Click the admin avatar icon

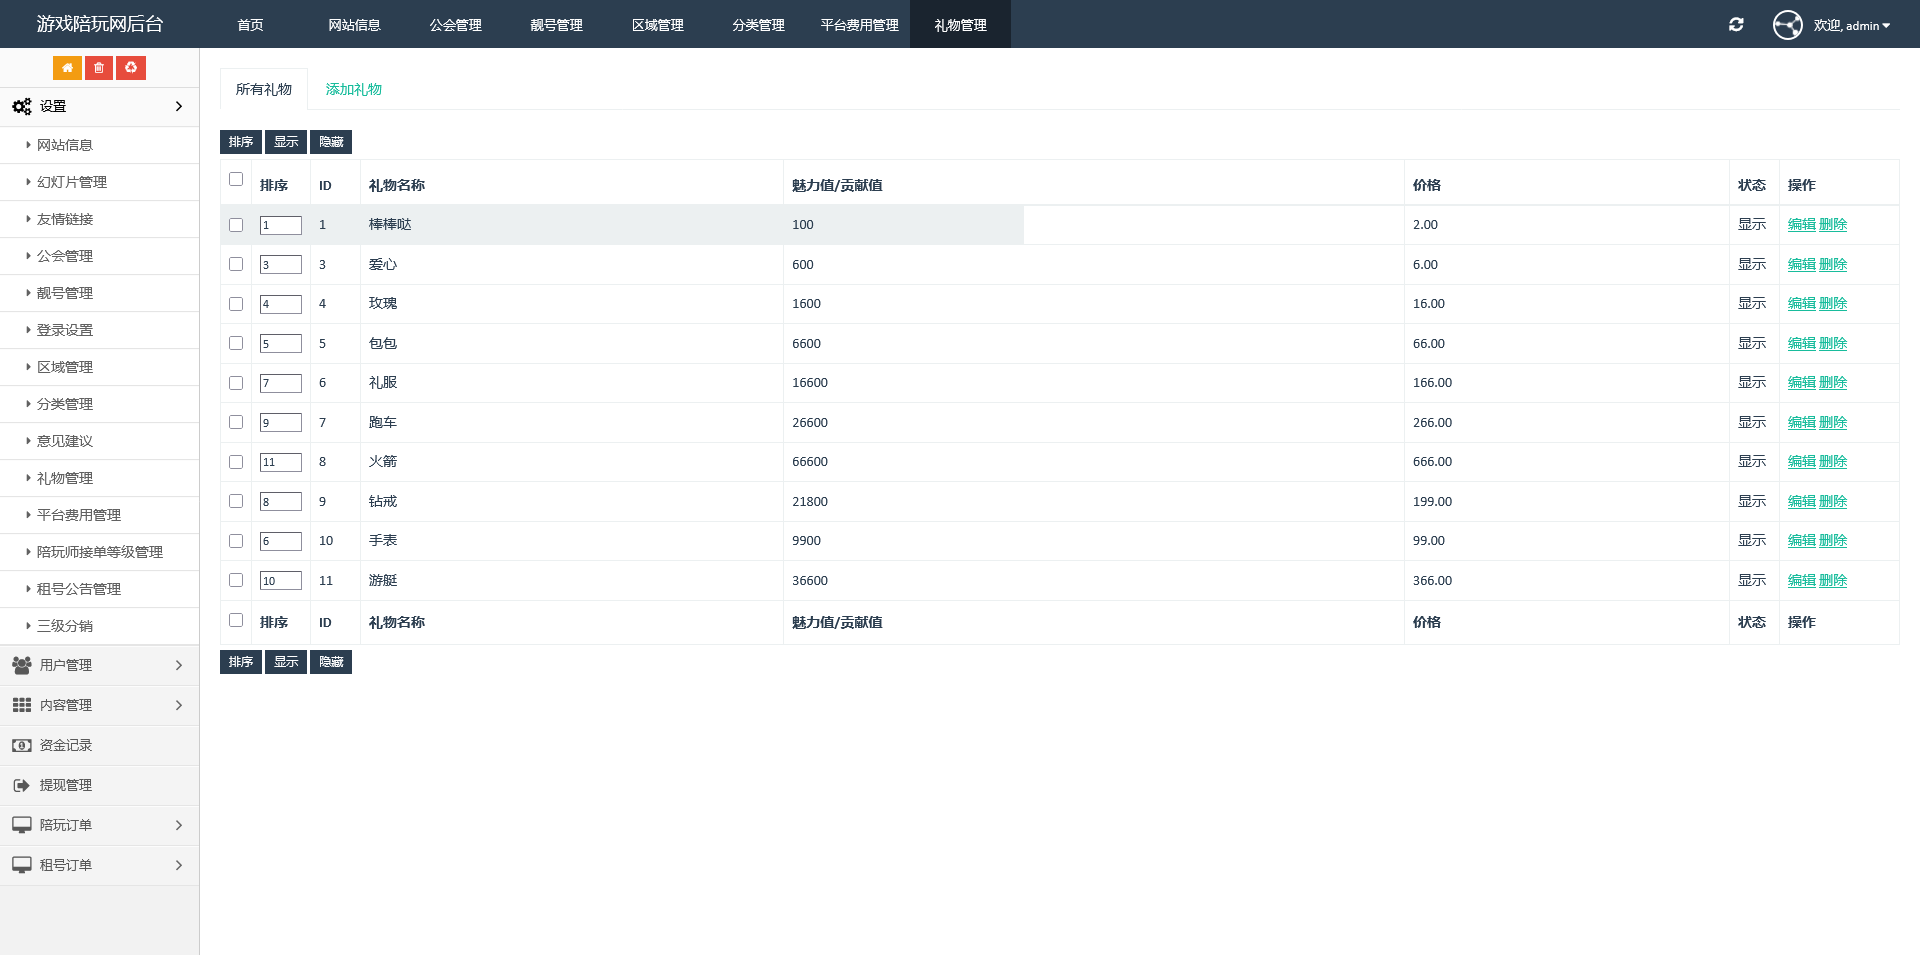tap(1788, 25)
